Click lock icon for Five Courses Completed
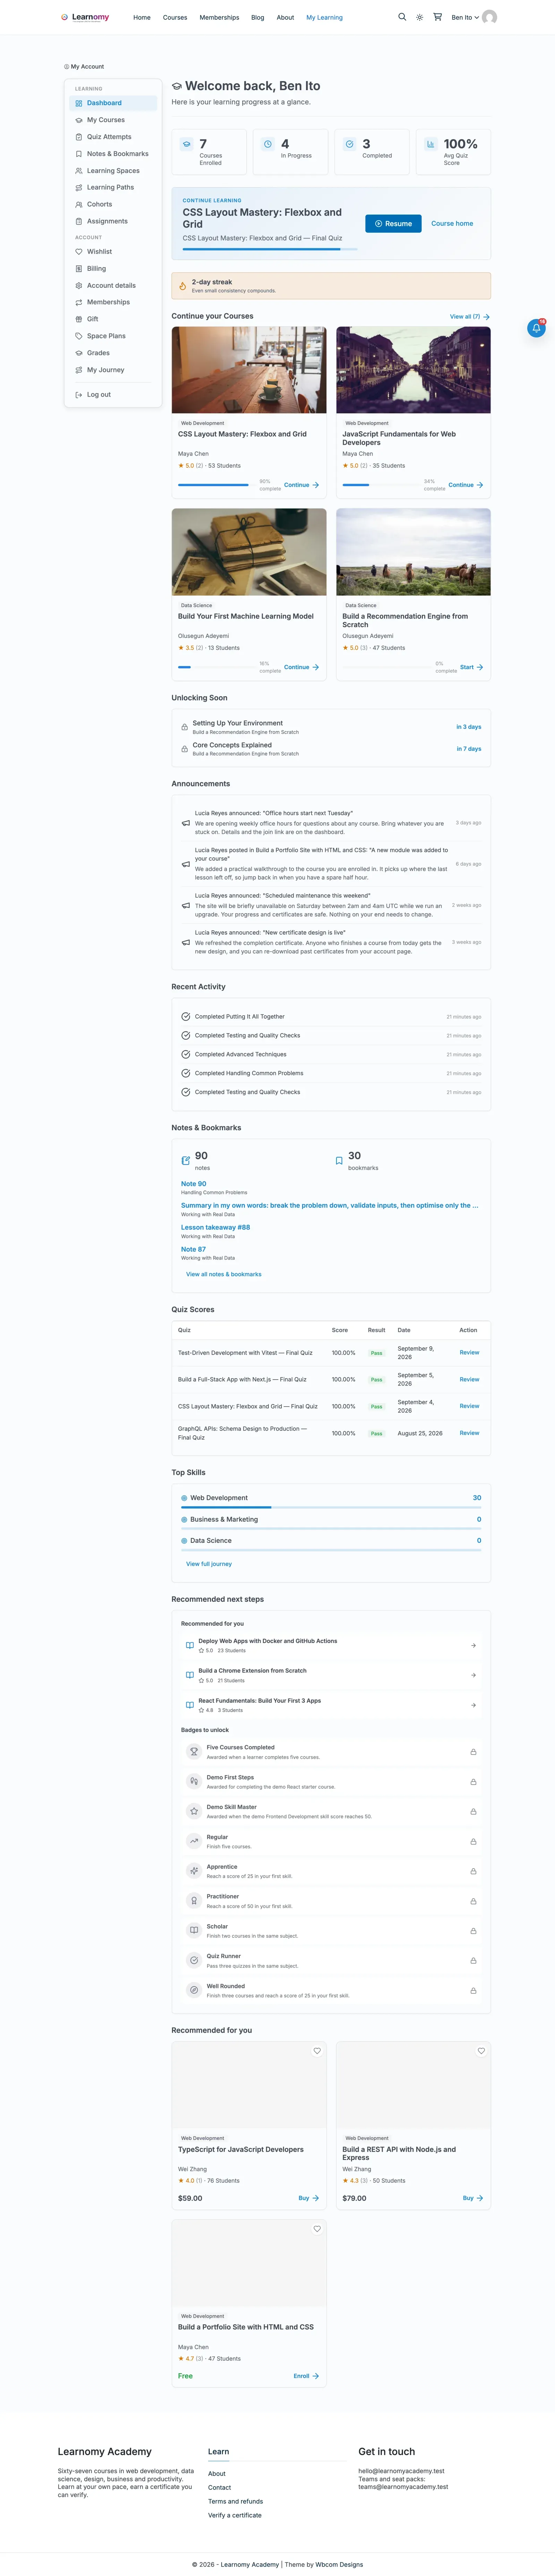 coord(473,1752)
